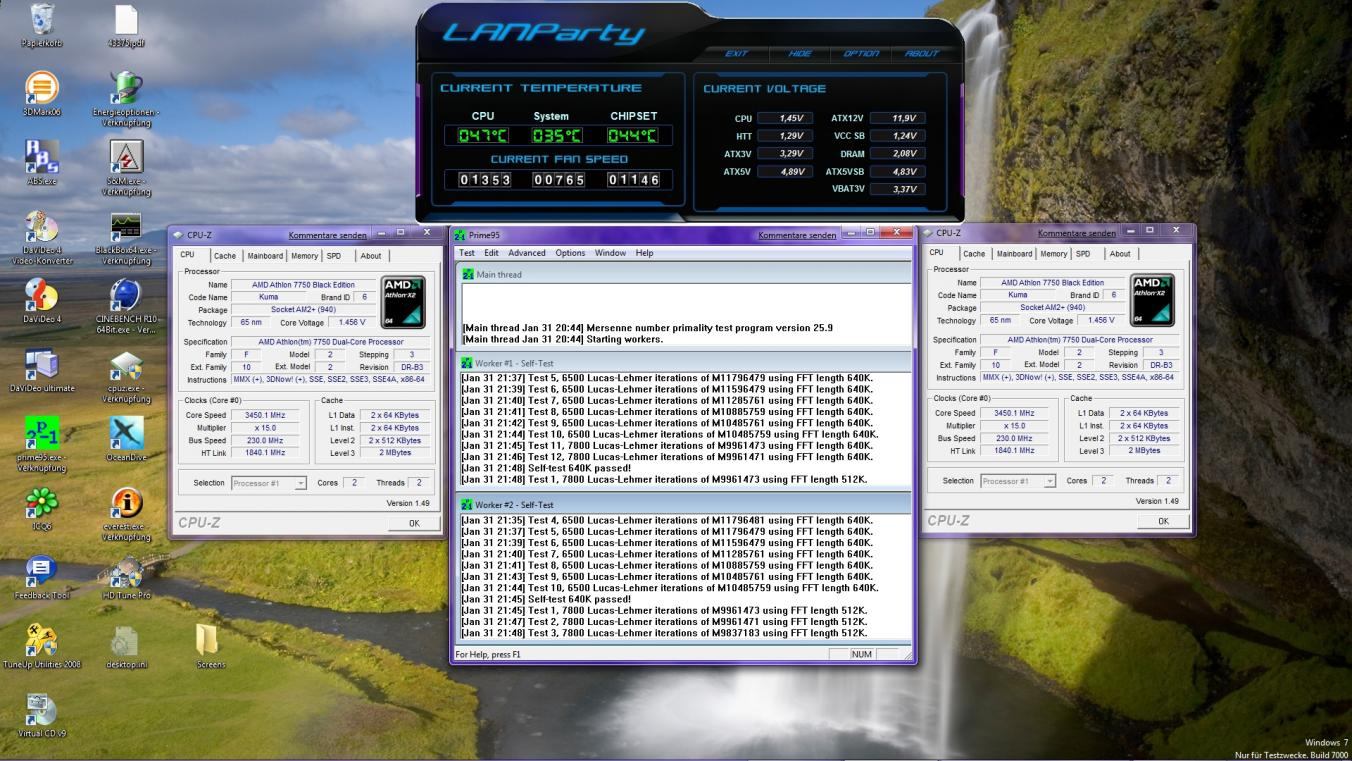Image resolution: width=1352 pixels, height=761 pixels.
Task: Switch to Mainboard tab in left CPU-Z
Action: [265, 256]
